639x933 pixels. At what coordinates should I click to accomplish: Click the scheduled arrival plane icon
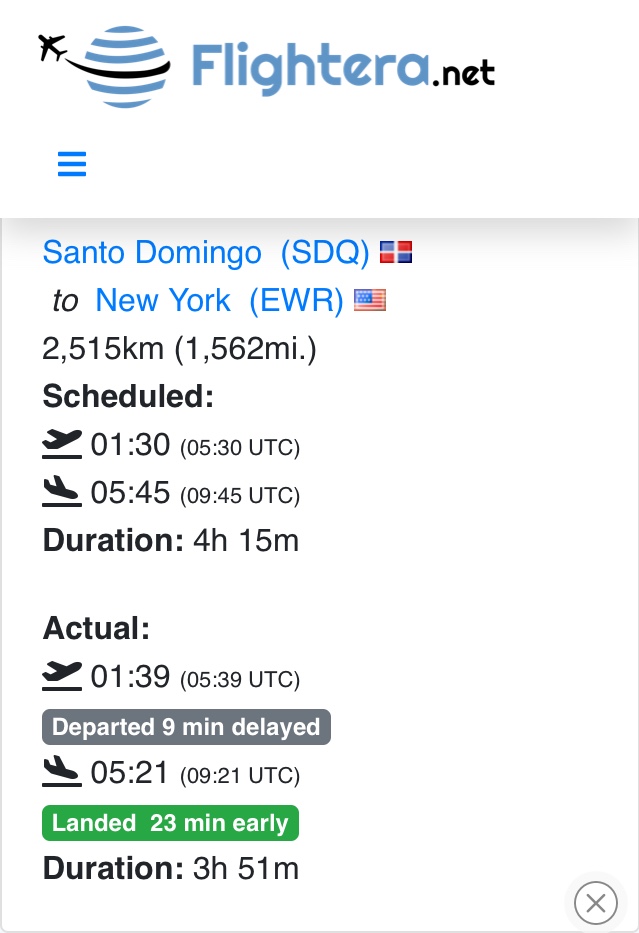click(x=62, y=493)
